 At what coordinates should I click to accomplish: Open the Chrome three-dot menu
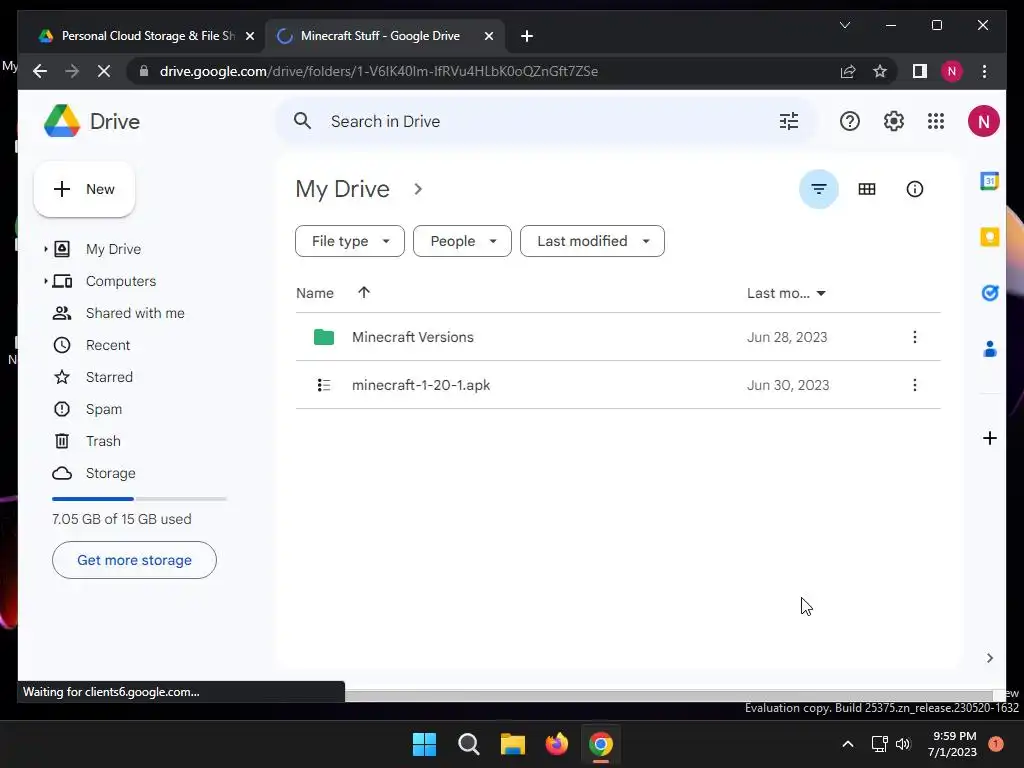pos(984,71)
